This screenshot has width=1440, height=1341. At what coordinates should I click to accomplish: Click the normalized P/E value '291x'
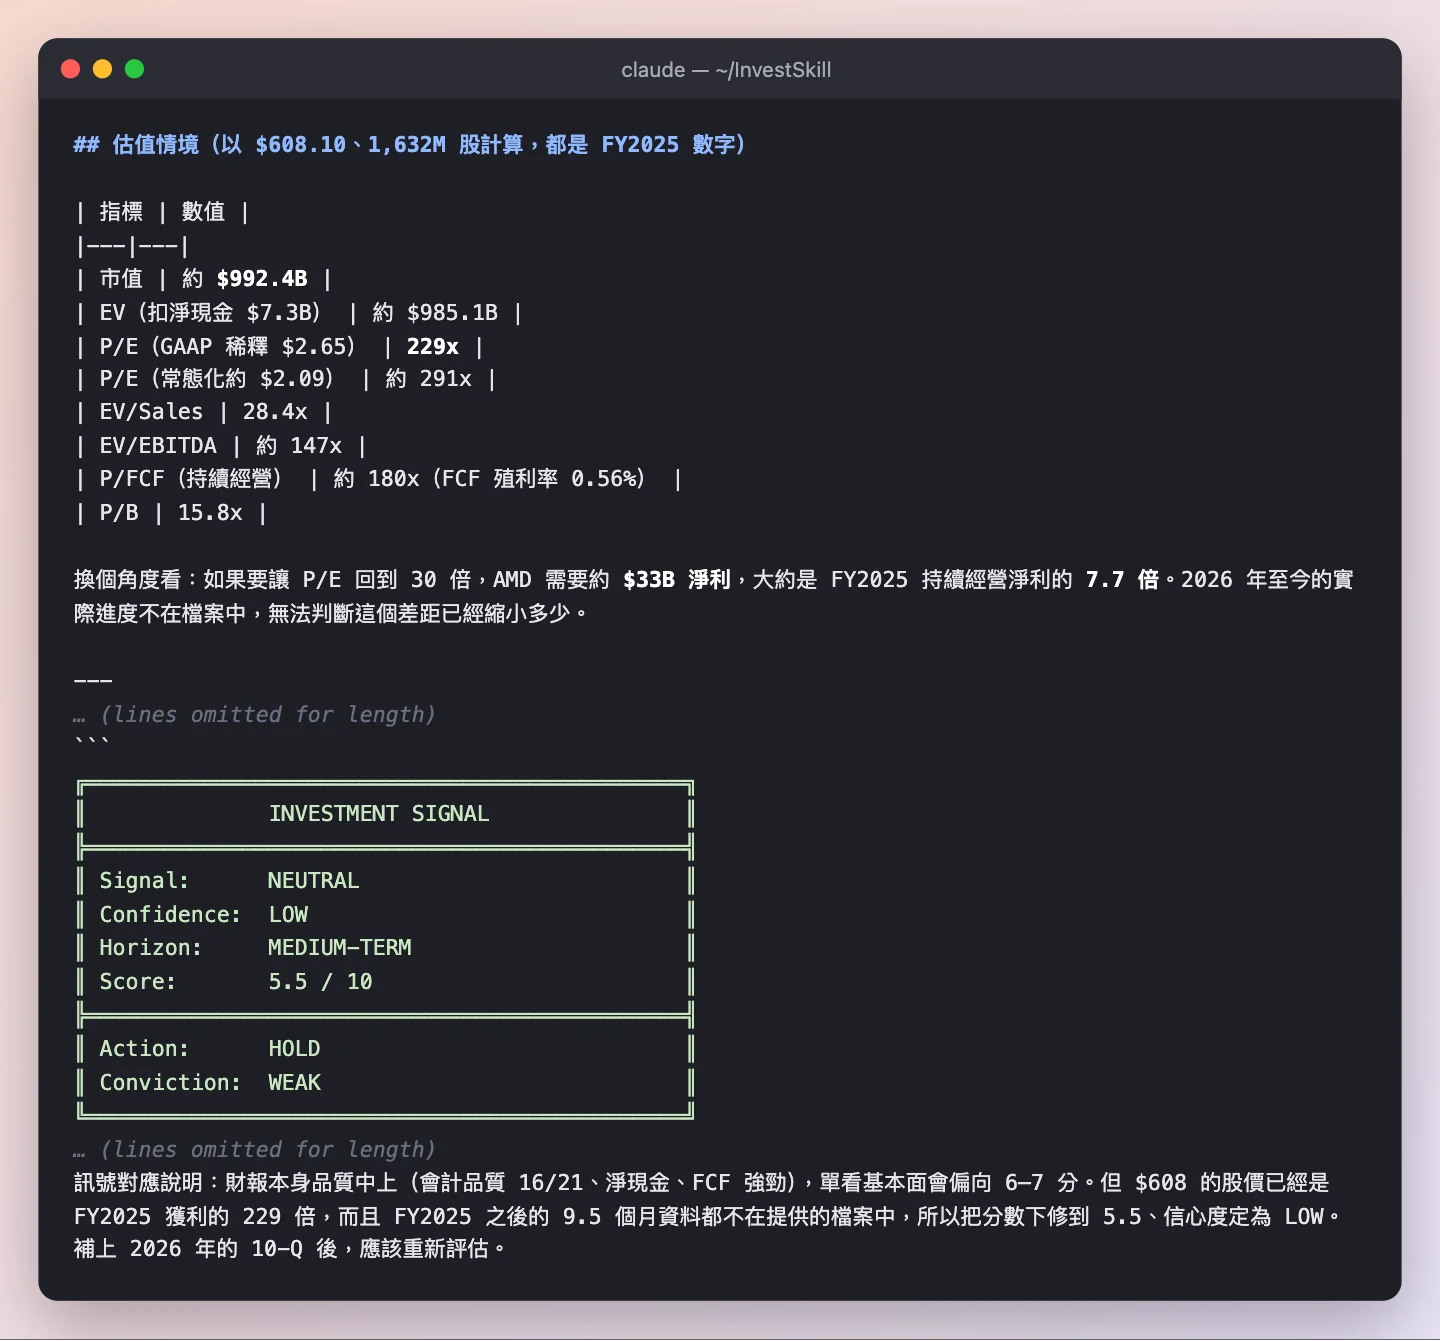click(x=446, y=379)
